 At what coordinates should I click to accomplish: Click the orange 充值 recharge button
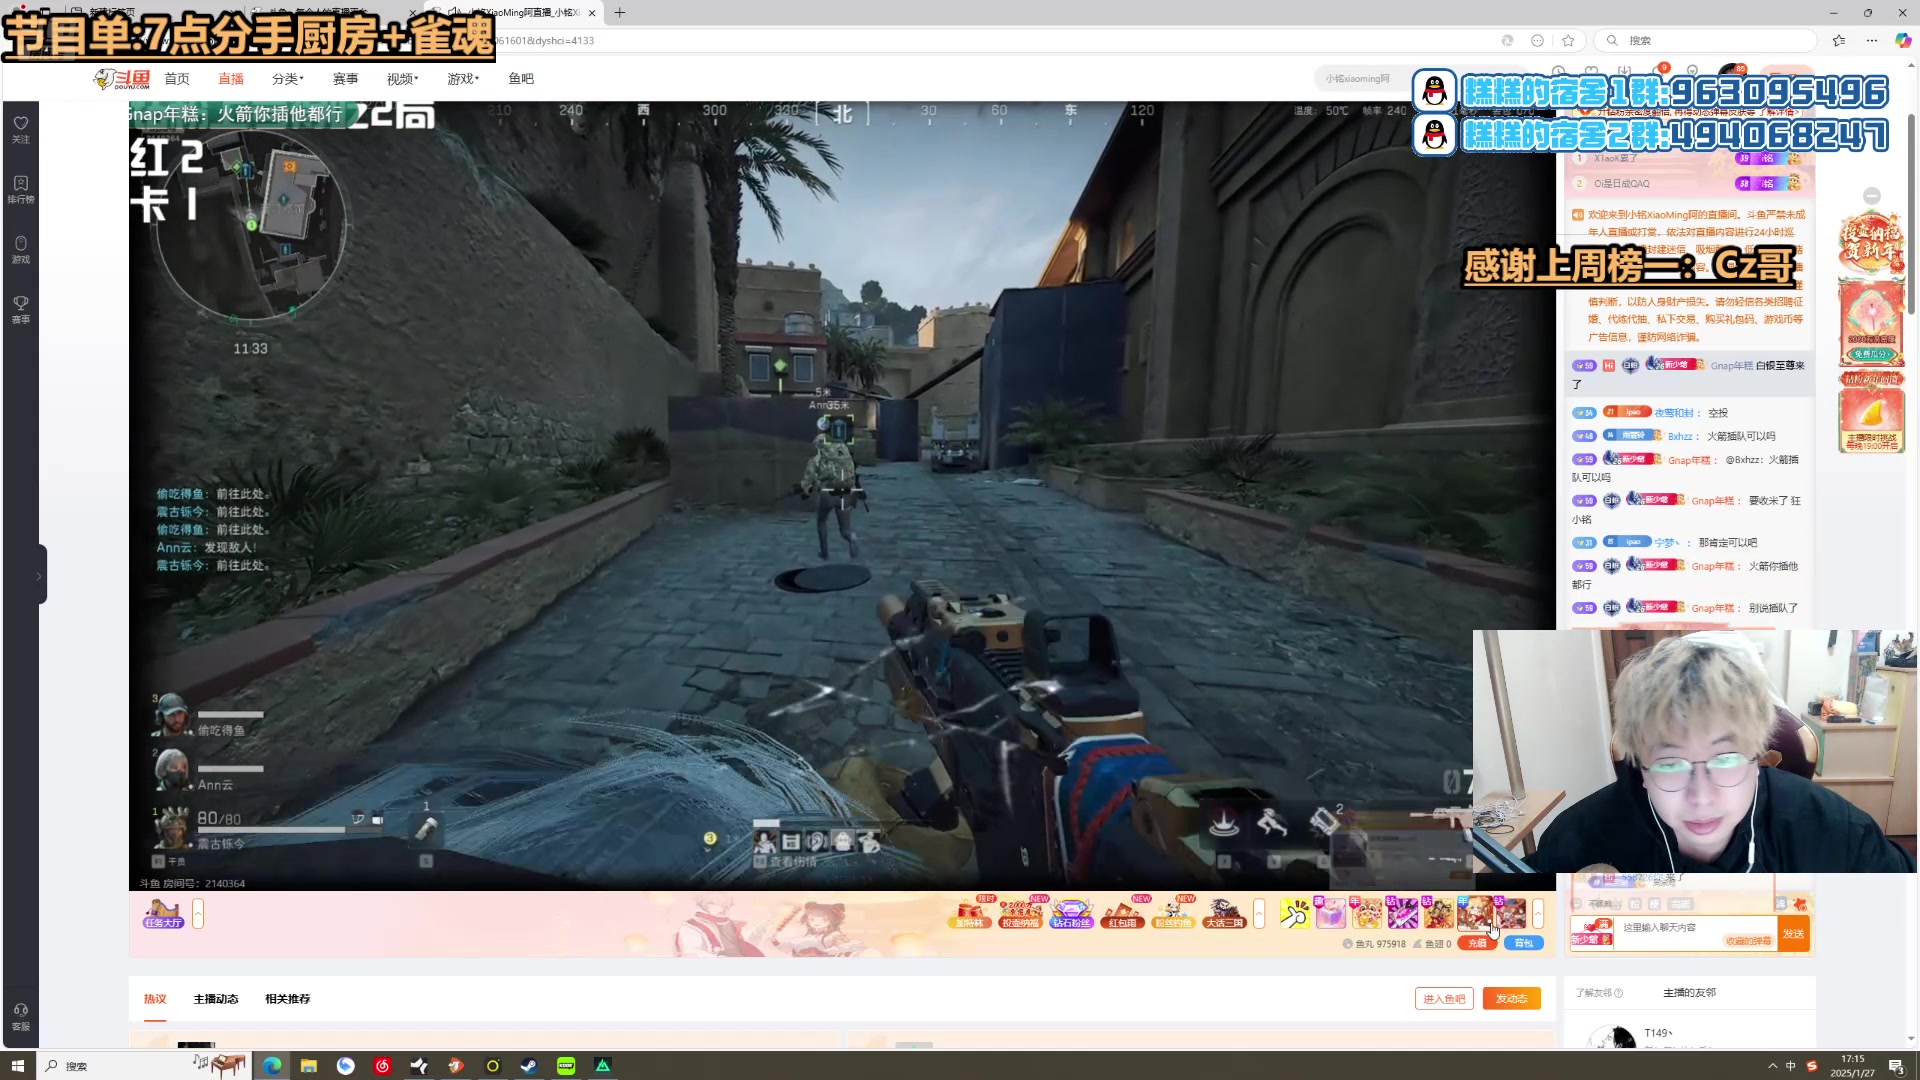pyautogui.click(x=1477, y=944)
